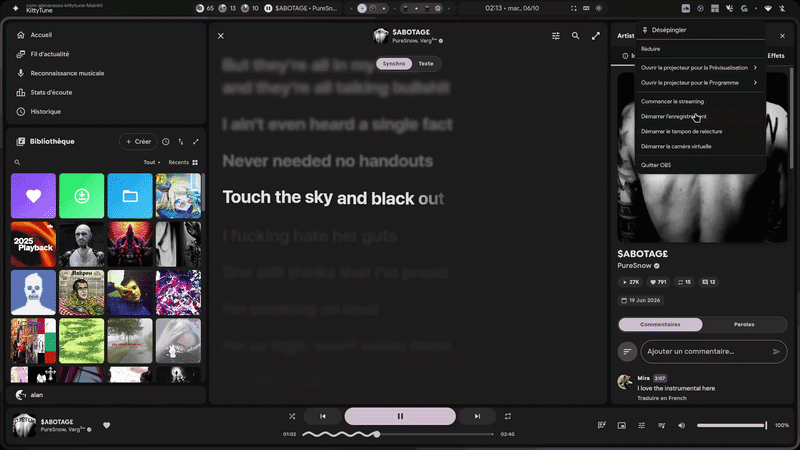Image resolution: width=800 pixels, height=450 pixels.
Task: Close the lyrics view
Action: [x=221, y=36]
